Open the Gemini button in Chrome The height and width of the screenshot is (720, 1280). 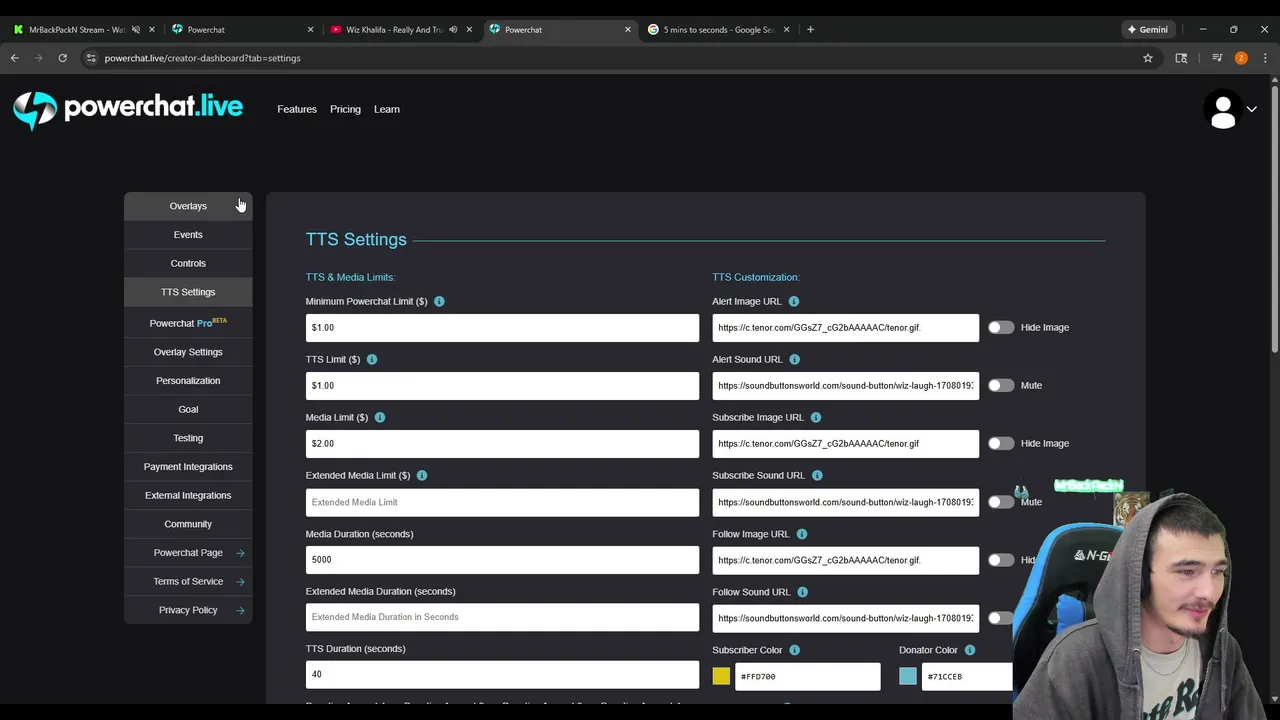click(x=1148, y=29)
